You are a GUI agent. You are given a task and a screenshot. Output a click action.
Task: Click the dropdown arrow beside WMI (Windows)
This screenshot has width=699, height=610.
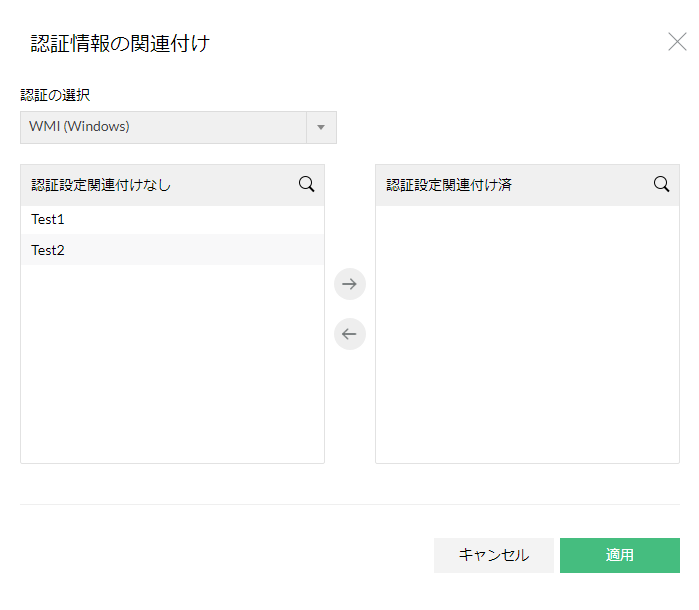click(x=321, y=127)
